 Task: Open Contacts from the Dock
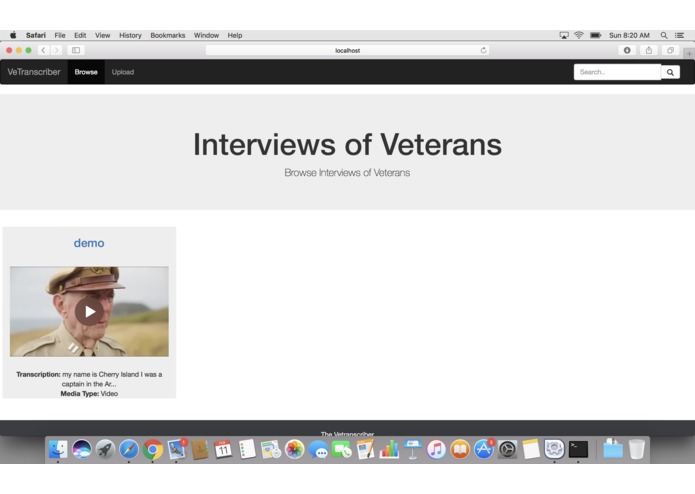(200, 449)
